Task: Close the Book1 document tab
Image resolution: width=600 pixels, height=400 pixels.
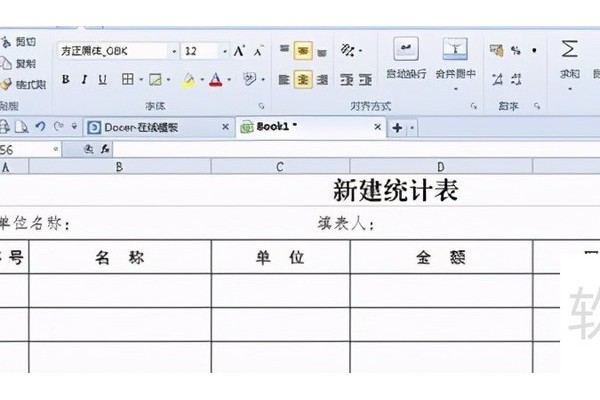Action: (x=377, y=127)
